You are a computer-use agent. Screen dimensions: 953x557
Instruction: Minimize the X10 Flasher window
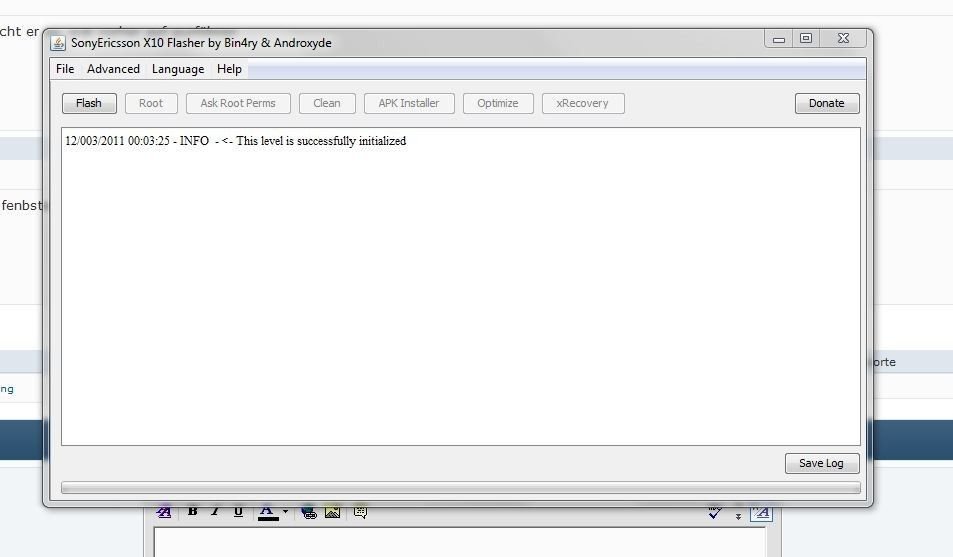point(779,39)
